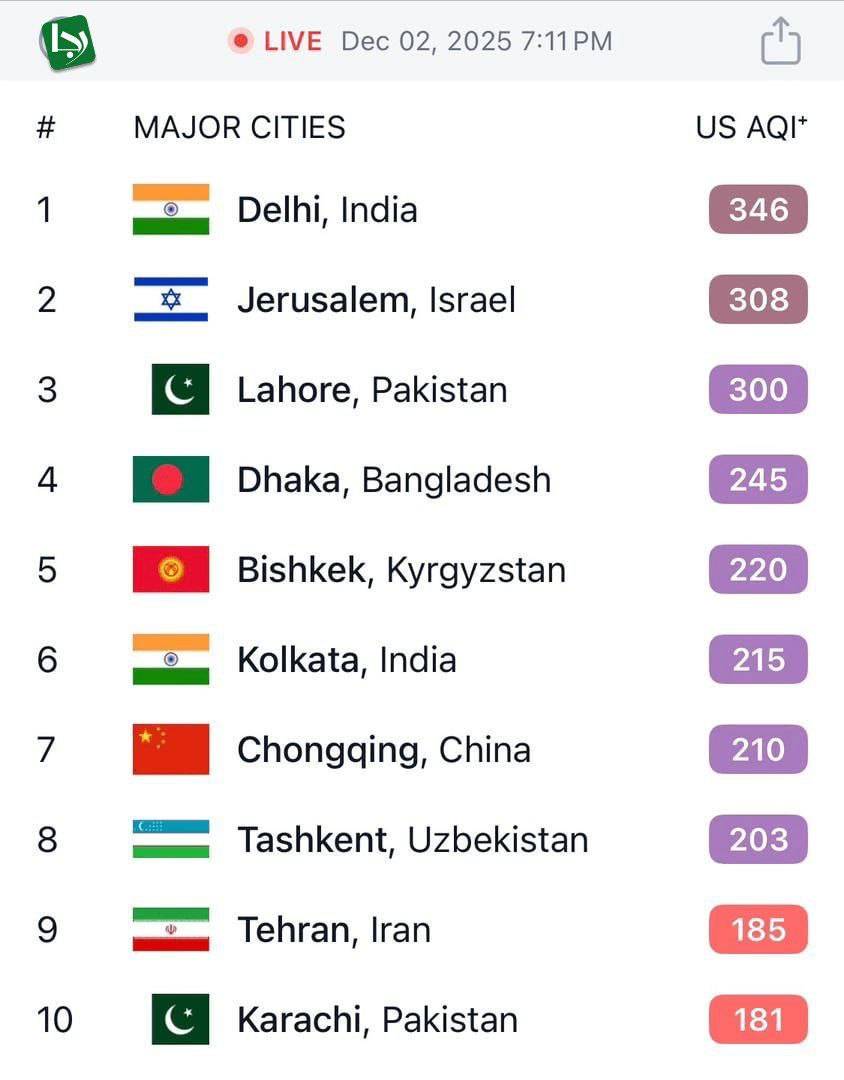The width and height of the screenshot is (844, 1080).
Task: Tap the share icon at top right
Action: click(x=780, y=42)
